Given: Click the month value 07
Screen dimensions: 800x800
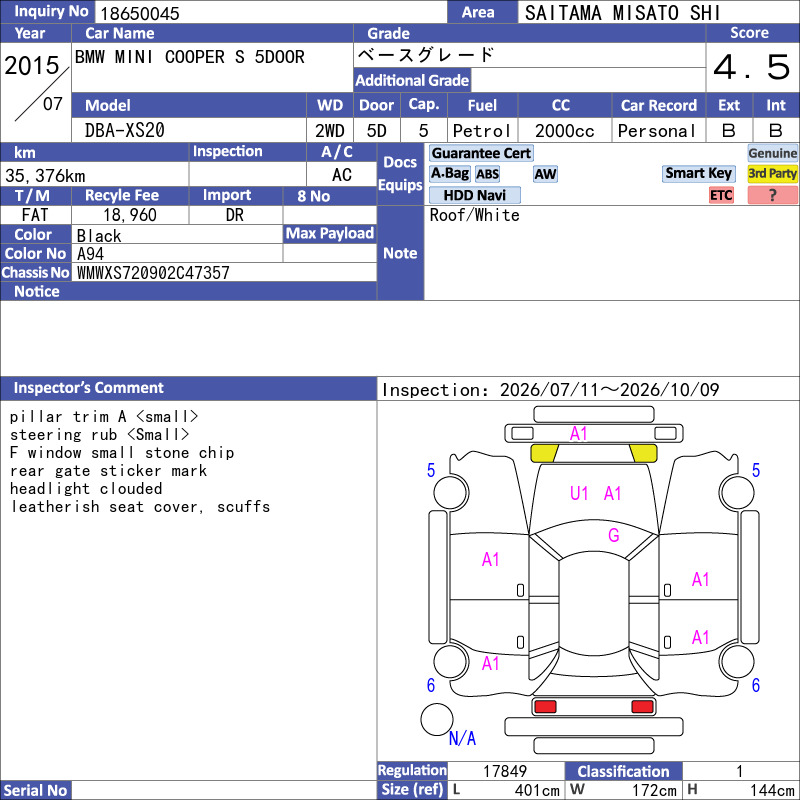Looking at the screenshot, I should (x=53, y=104).
